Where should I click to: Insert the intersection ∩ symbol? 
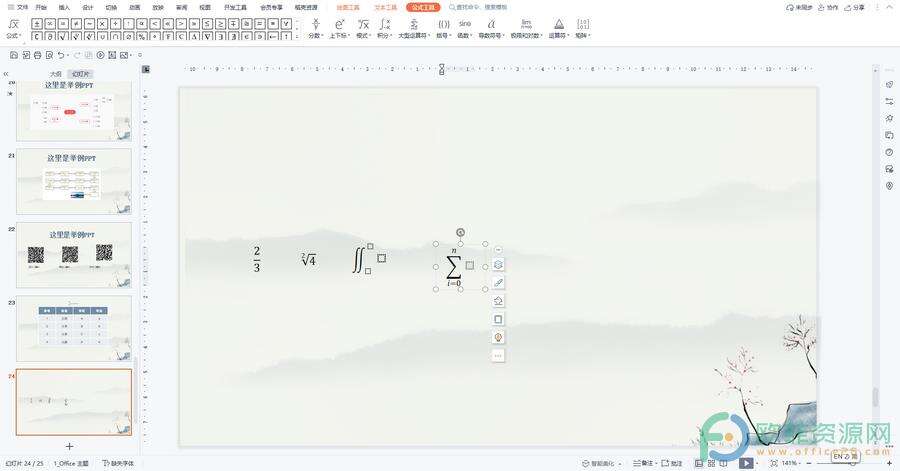pyautogui.click(x=115, y=36)
